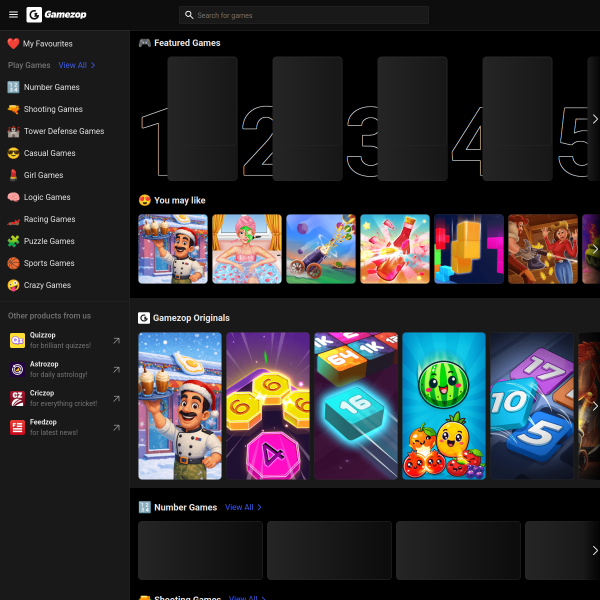Open cowboy saloon game thumbnail
This screenshot has height=600, width=600.
pos(543,249)
